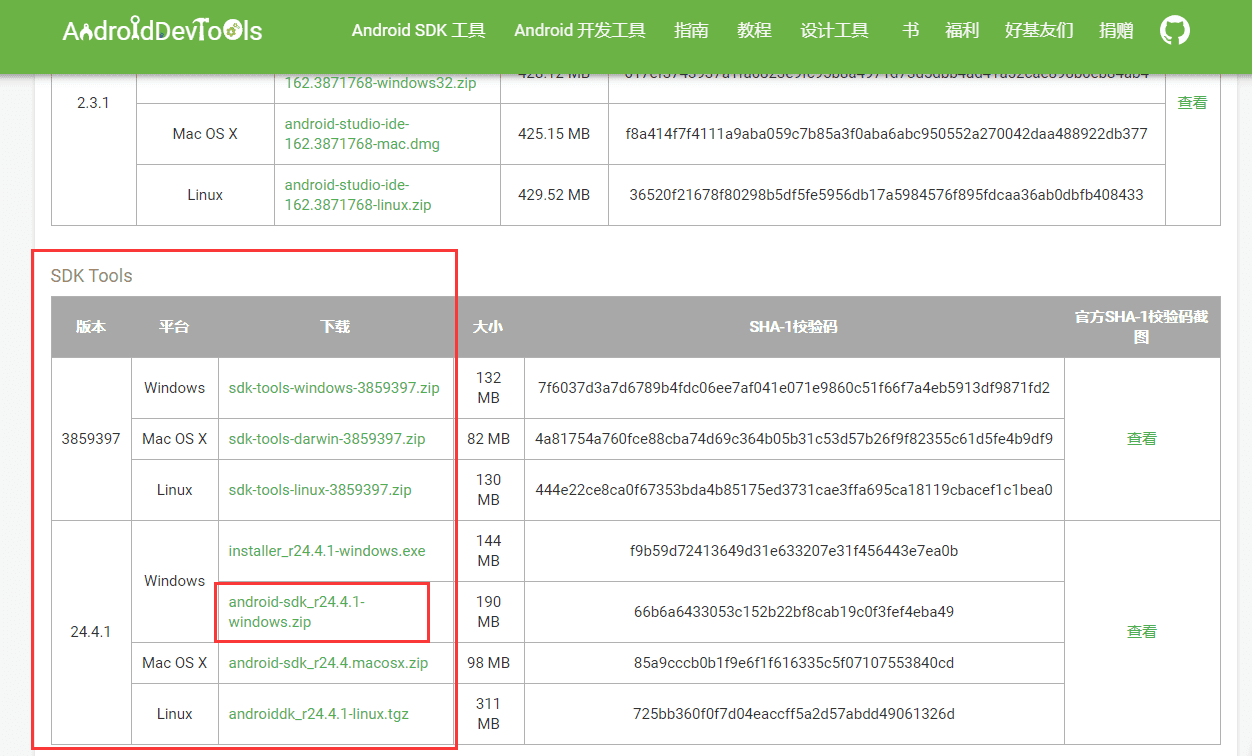Click the 下载 column header
Image resolution: width=1252 pixels, height=756 pixels.
point(335,327)
